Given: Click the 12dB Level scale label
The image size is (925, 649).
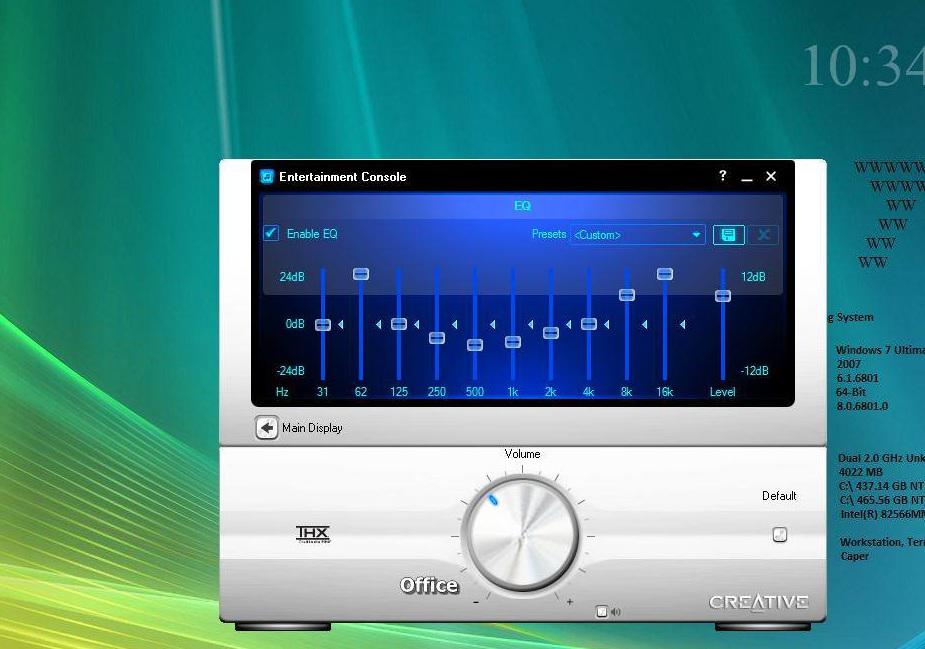Looking at the screenshot, I should [x=753, y=277].
